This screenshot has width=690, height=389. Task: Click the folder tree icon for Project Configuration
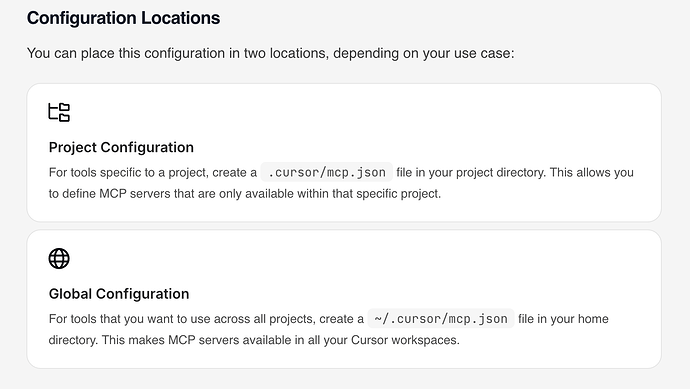(x=59, y=112)
